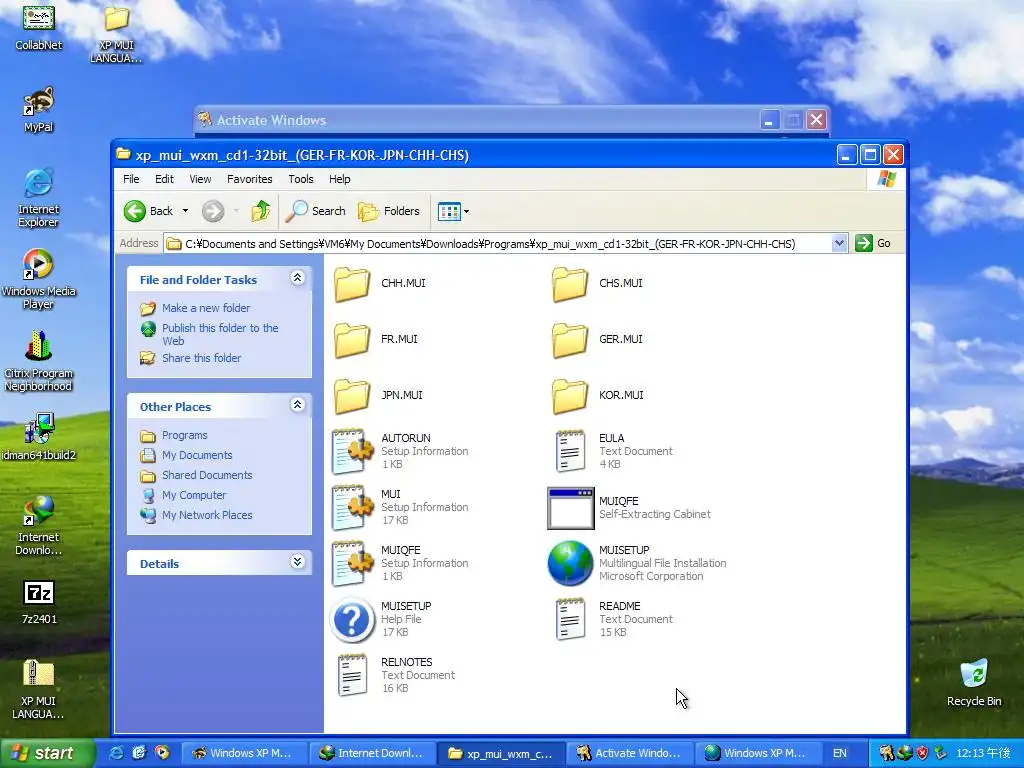The height and width of the screenshot is (768, 1024).
Task: Open the Views dropdown button
Action: [x=453, y=211]
